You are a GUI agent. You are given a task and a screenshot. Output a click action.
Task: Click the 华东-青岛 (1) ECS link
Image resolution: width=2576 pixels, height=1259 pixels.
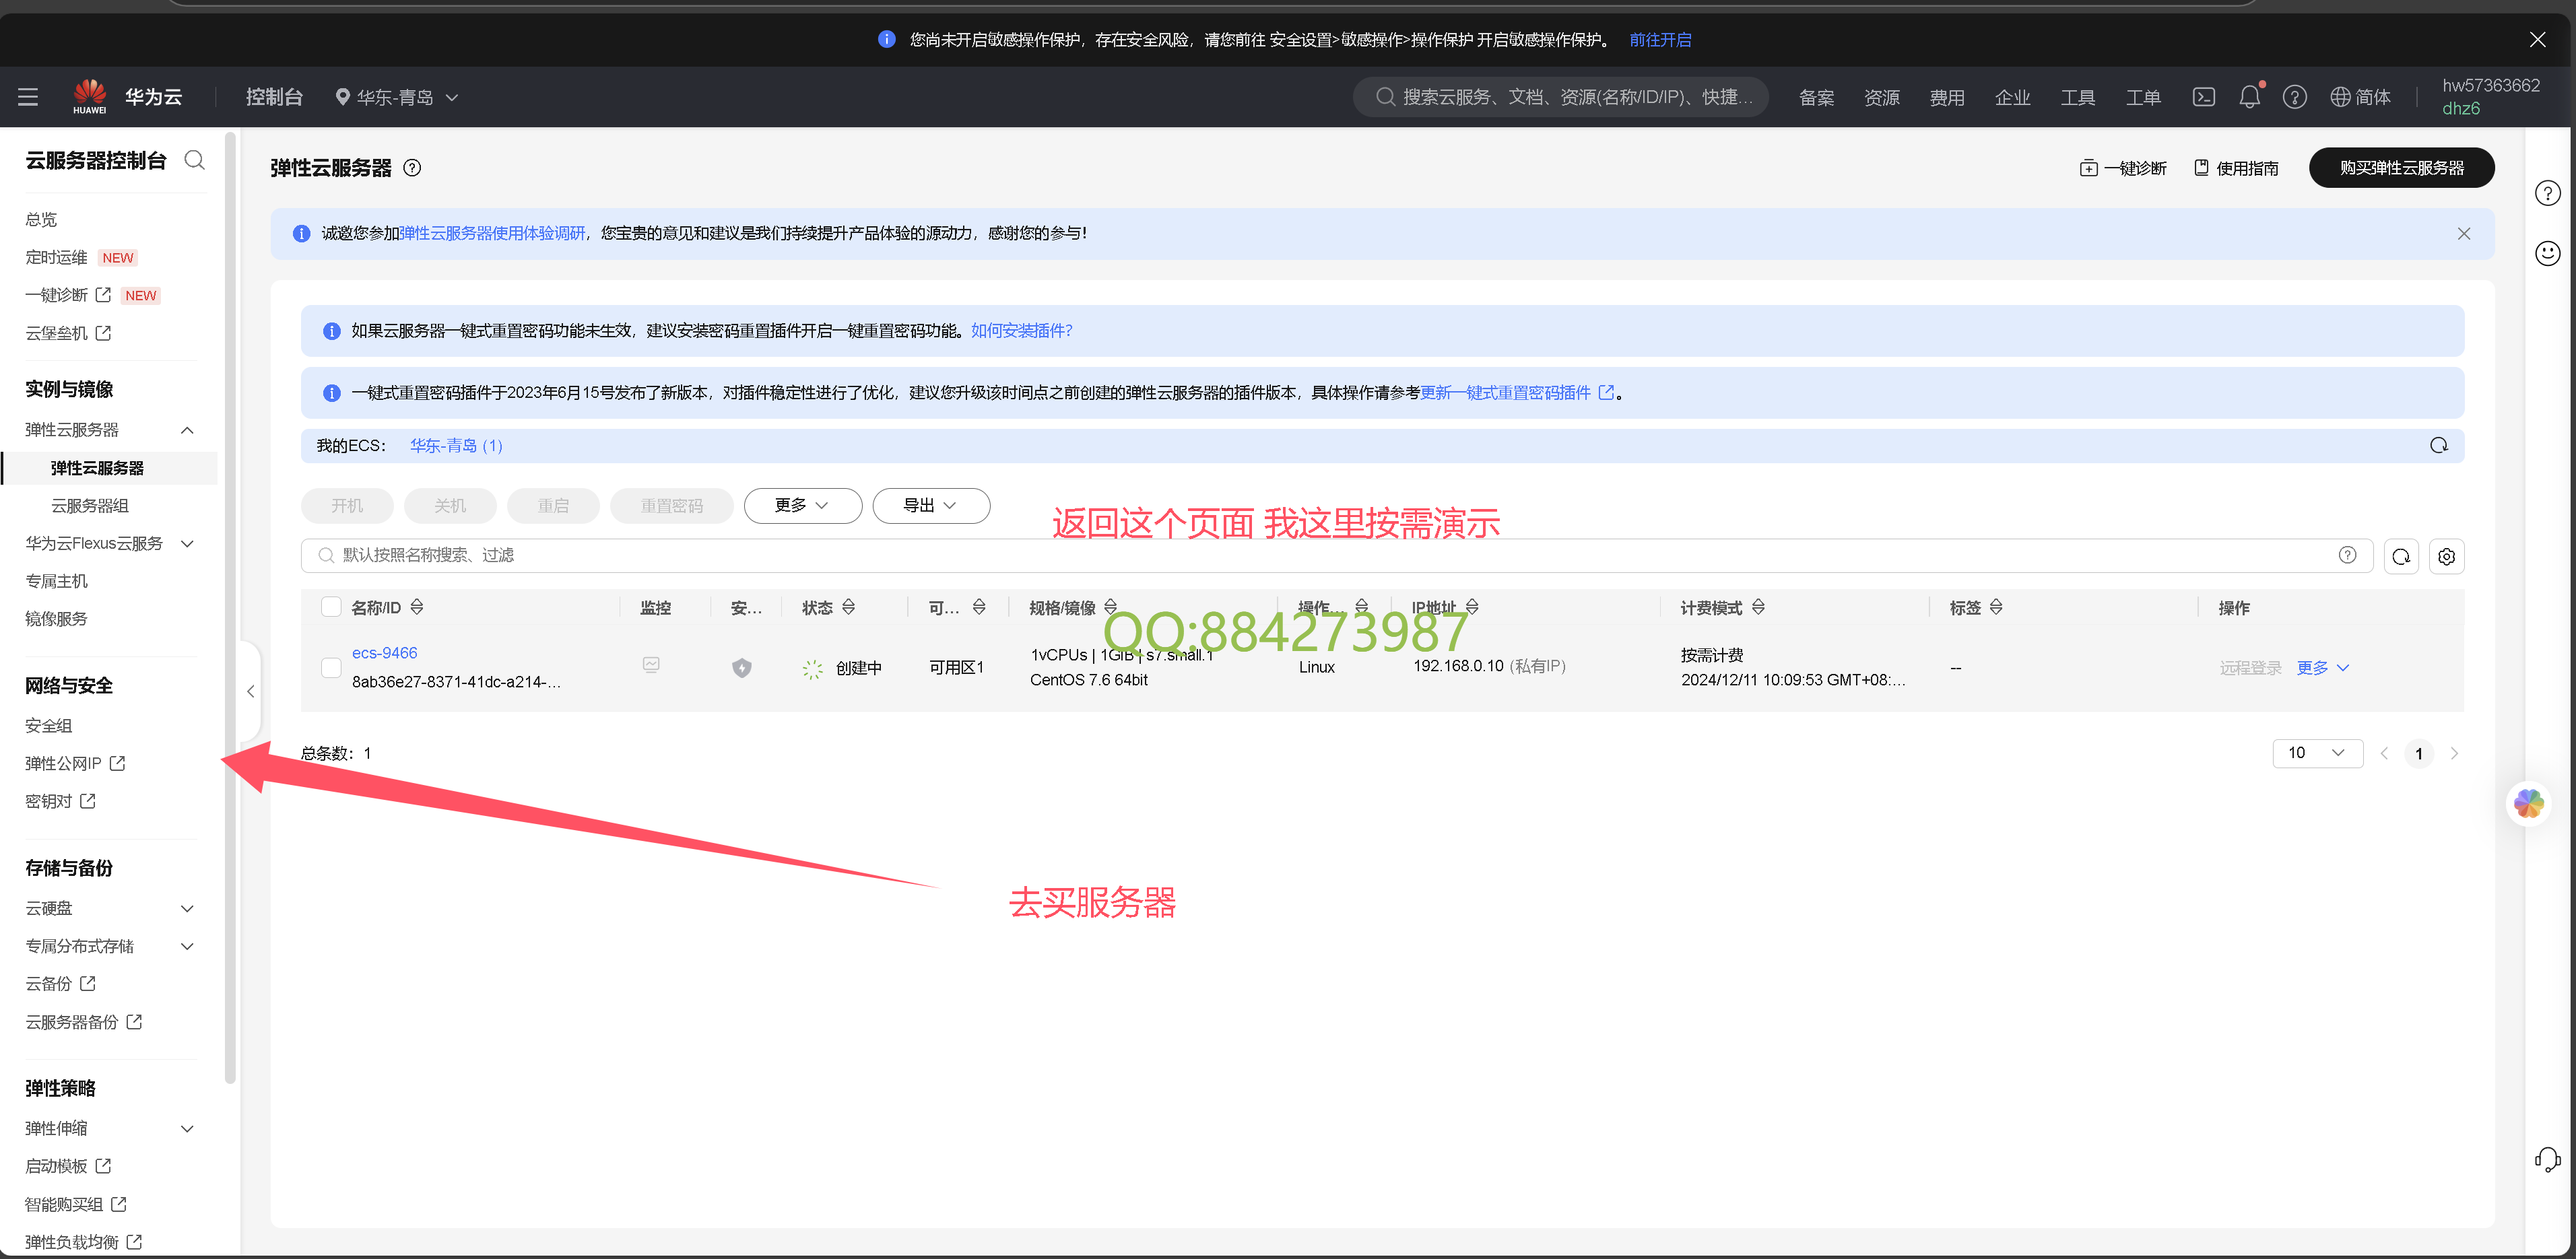click(456, 446)
